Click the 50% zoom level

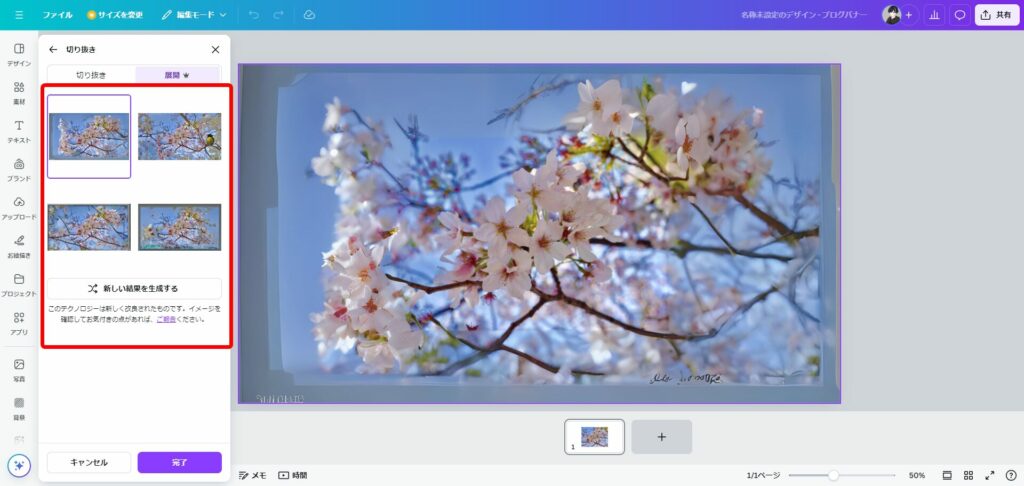click(x=917, y=476)
